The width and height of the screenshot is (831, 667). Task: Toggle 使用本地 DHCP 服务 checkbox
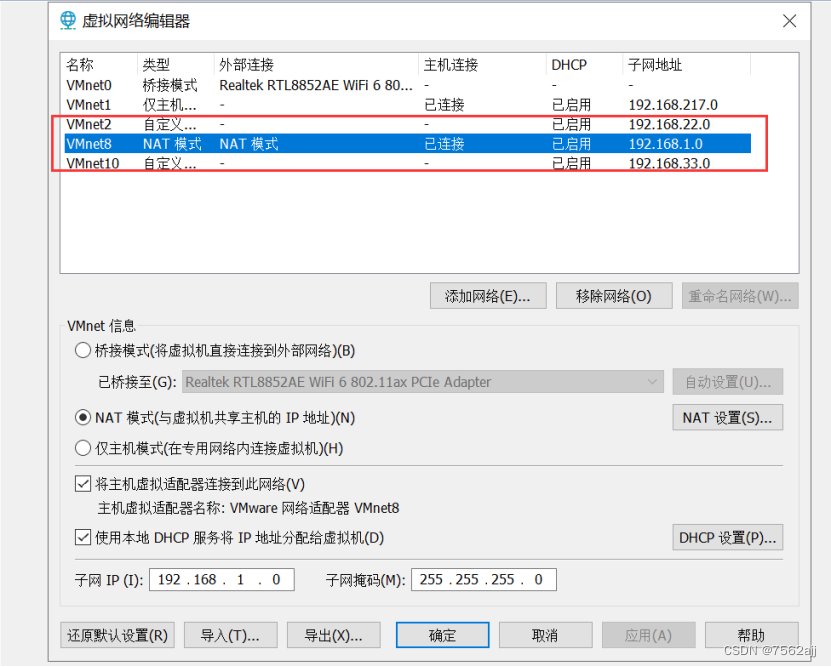click(x=83, y=538)
